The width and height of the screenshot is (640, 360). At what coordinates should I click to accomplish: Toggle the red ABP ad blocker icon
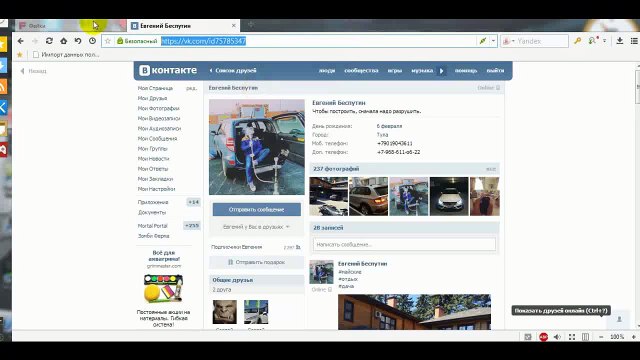point(543,337)
